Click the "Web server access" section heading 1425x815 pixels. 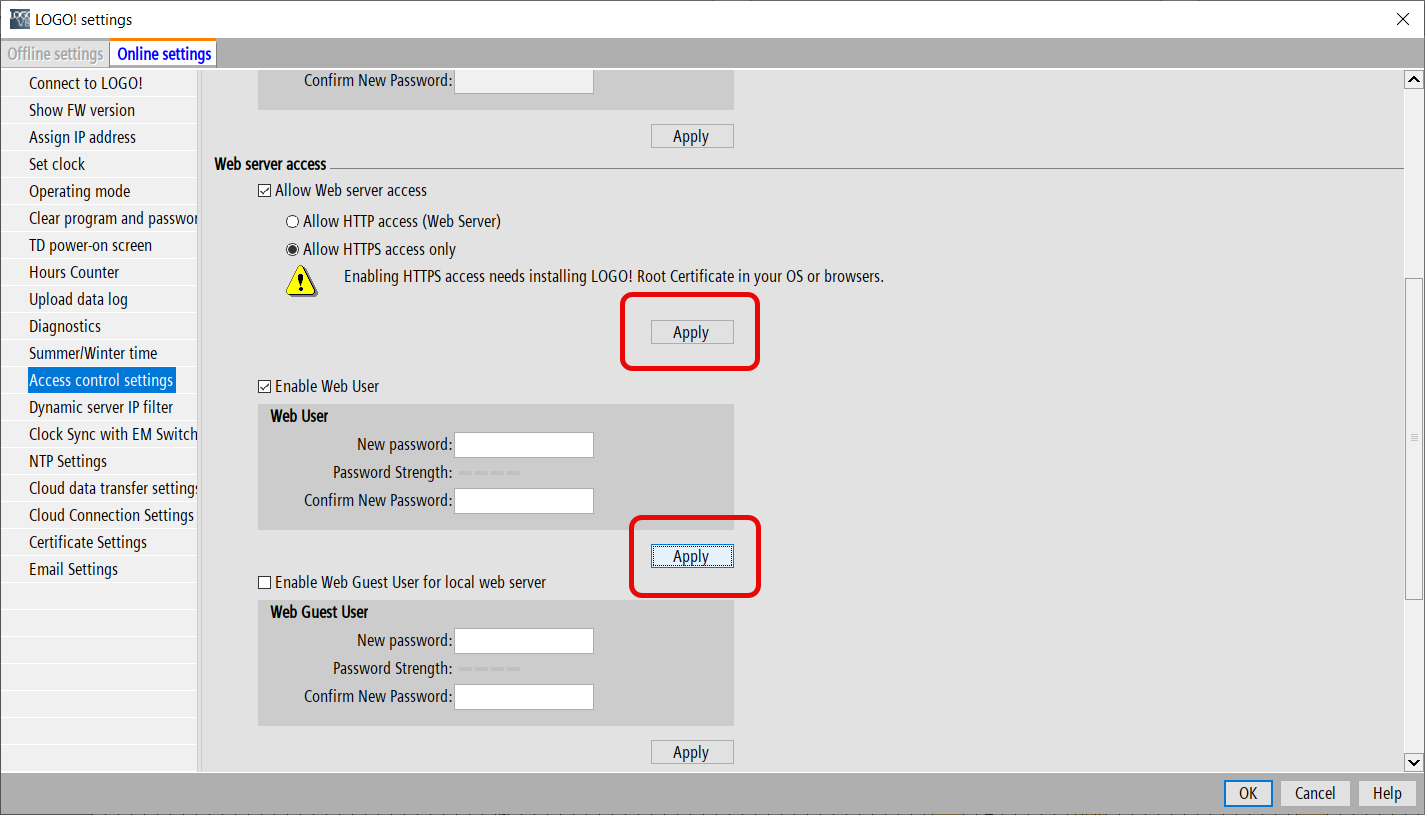(270, 164)
